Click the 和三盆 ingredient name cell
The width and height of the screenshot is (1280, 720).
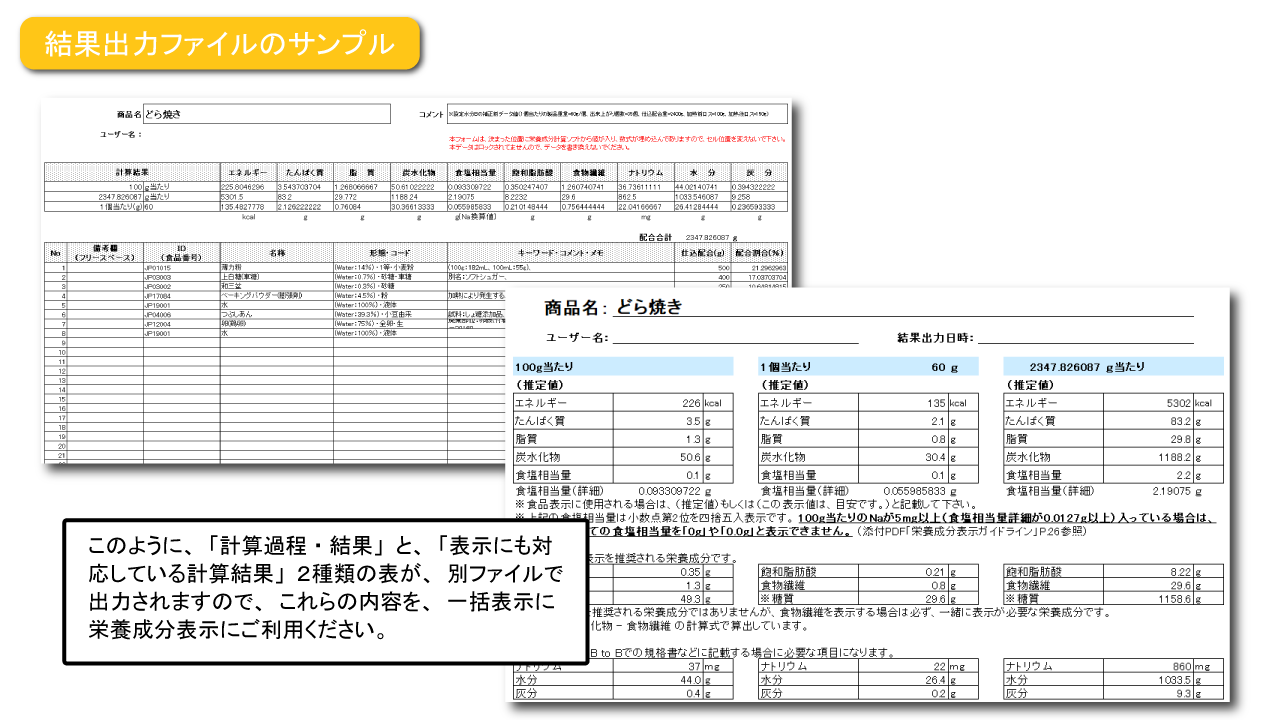coord(276,286)
